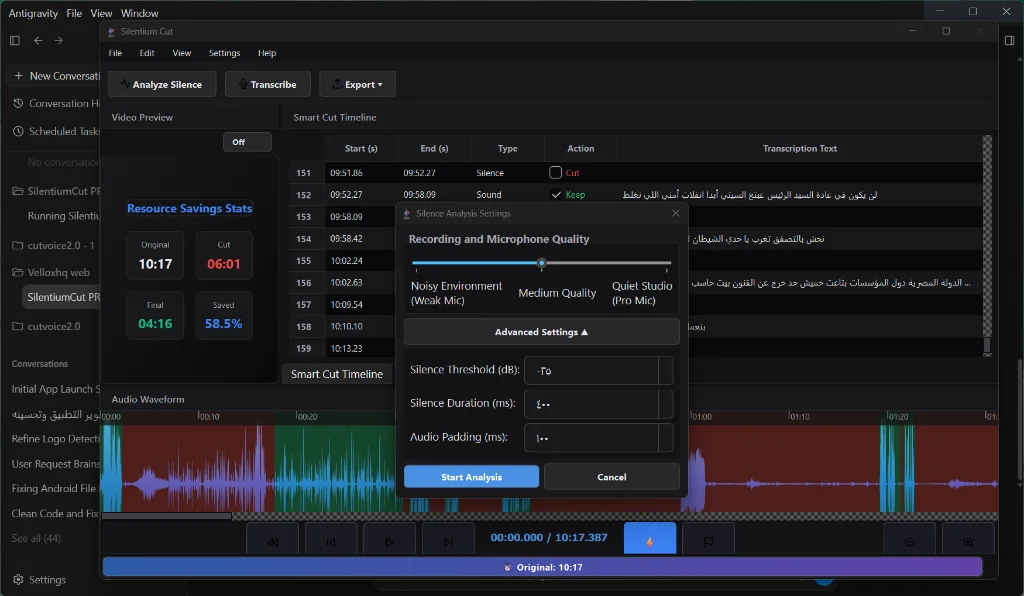Select row number 158 in timeline
1024x596 pixels.
point(304,326)
